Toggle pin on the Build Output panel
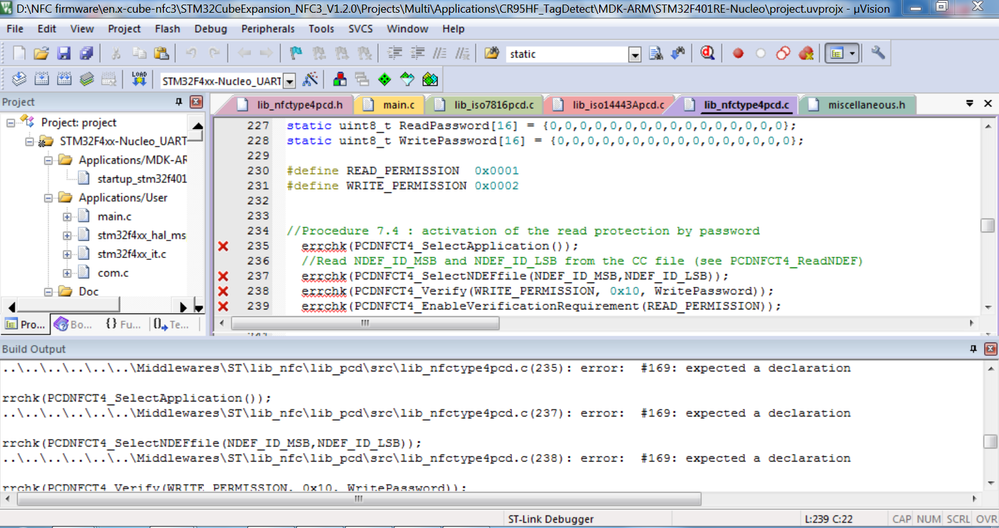This screenshot has height=528, width=999. pos(973,349)
